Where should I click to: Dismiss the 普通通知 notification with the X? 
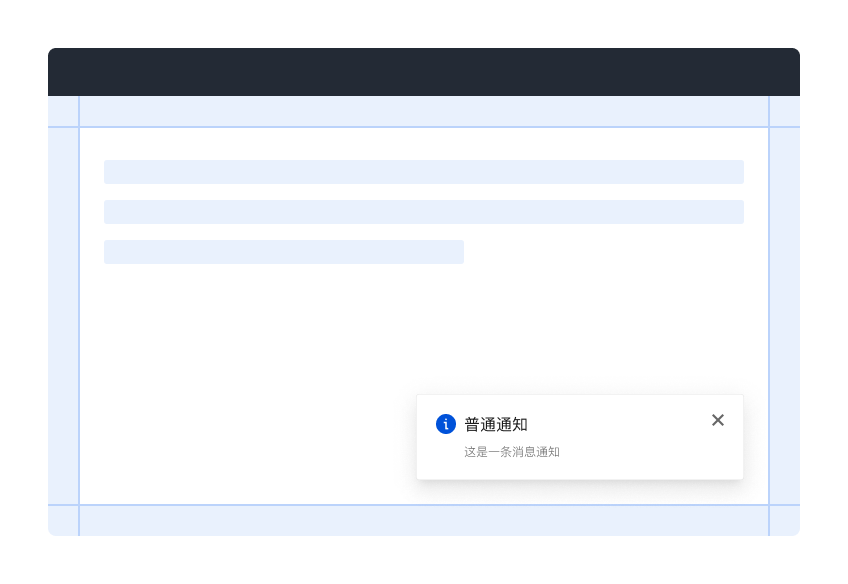point(718,420)
